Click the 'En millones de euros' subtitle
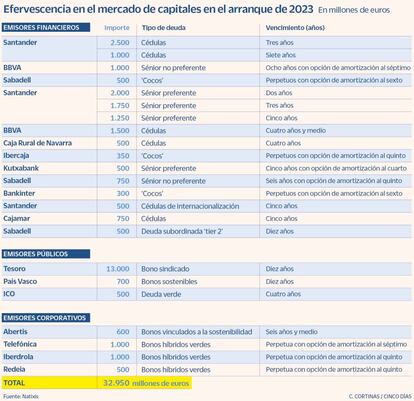The height and width of the screenshot is (401, 414). coord(354,10)
